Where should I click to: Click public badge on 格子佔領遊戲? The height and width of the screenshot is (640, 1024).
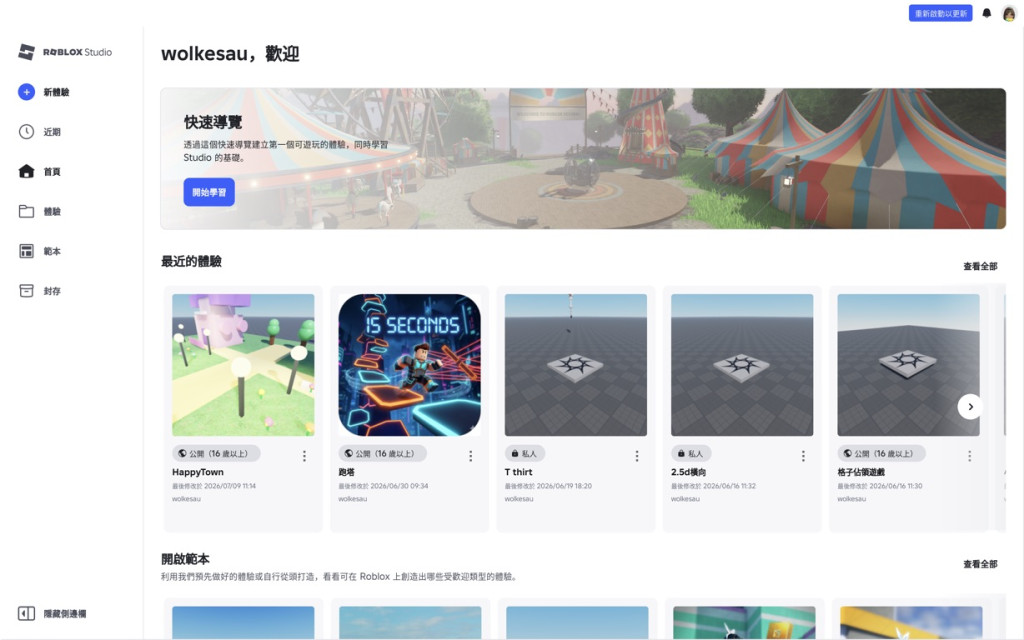click(882, 453)
